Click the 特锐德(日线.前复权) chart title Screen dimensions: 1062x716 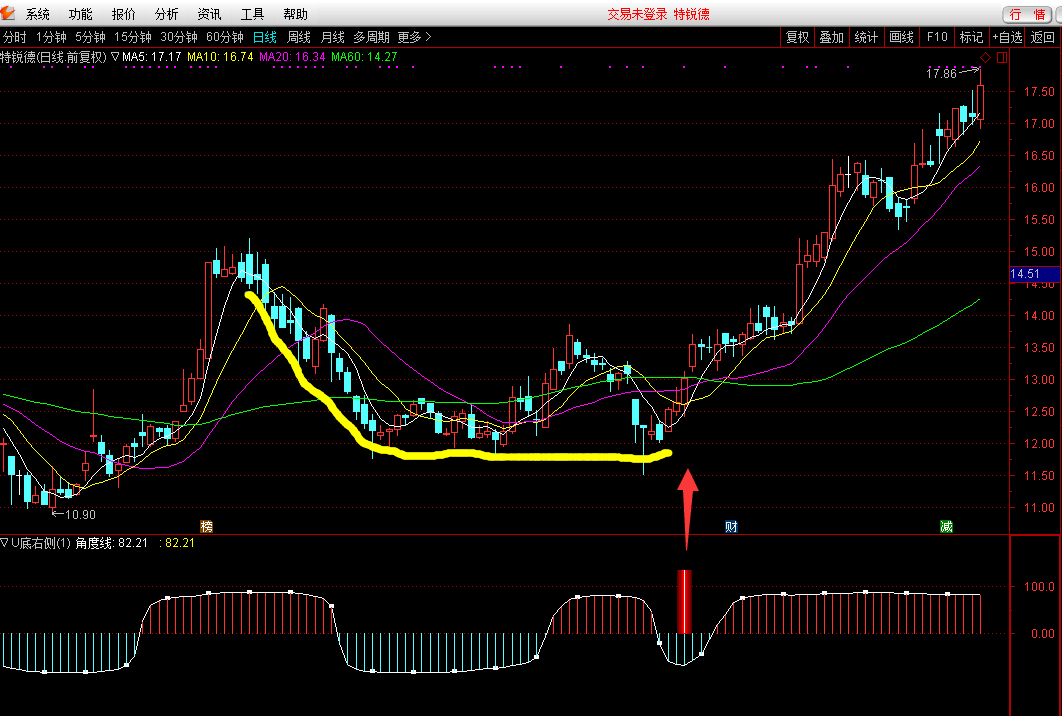point(54,57)
